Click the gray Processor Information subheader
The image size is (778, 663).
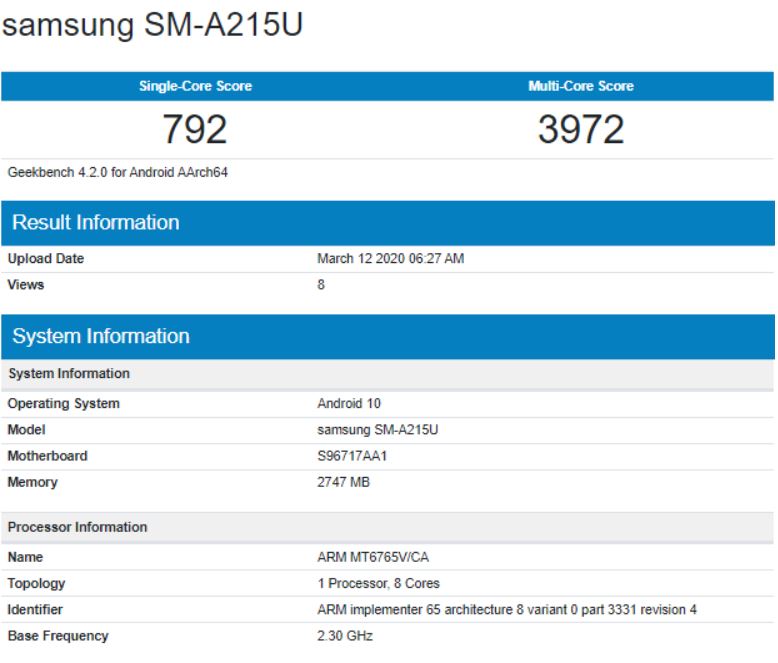(x=78, y=527)
